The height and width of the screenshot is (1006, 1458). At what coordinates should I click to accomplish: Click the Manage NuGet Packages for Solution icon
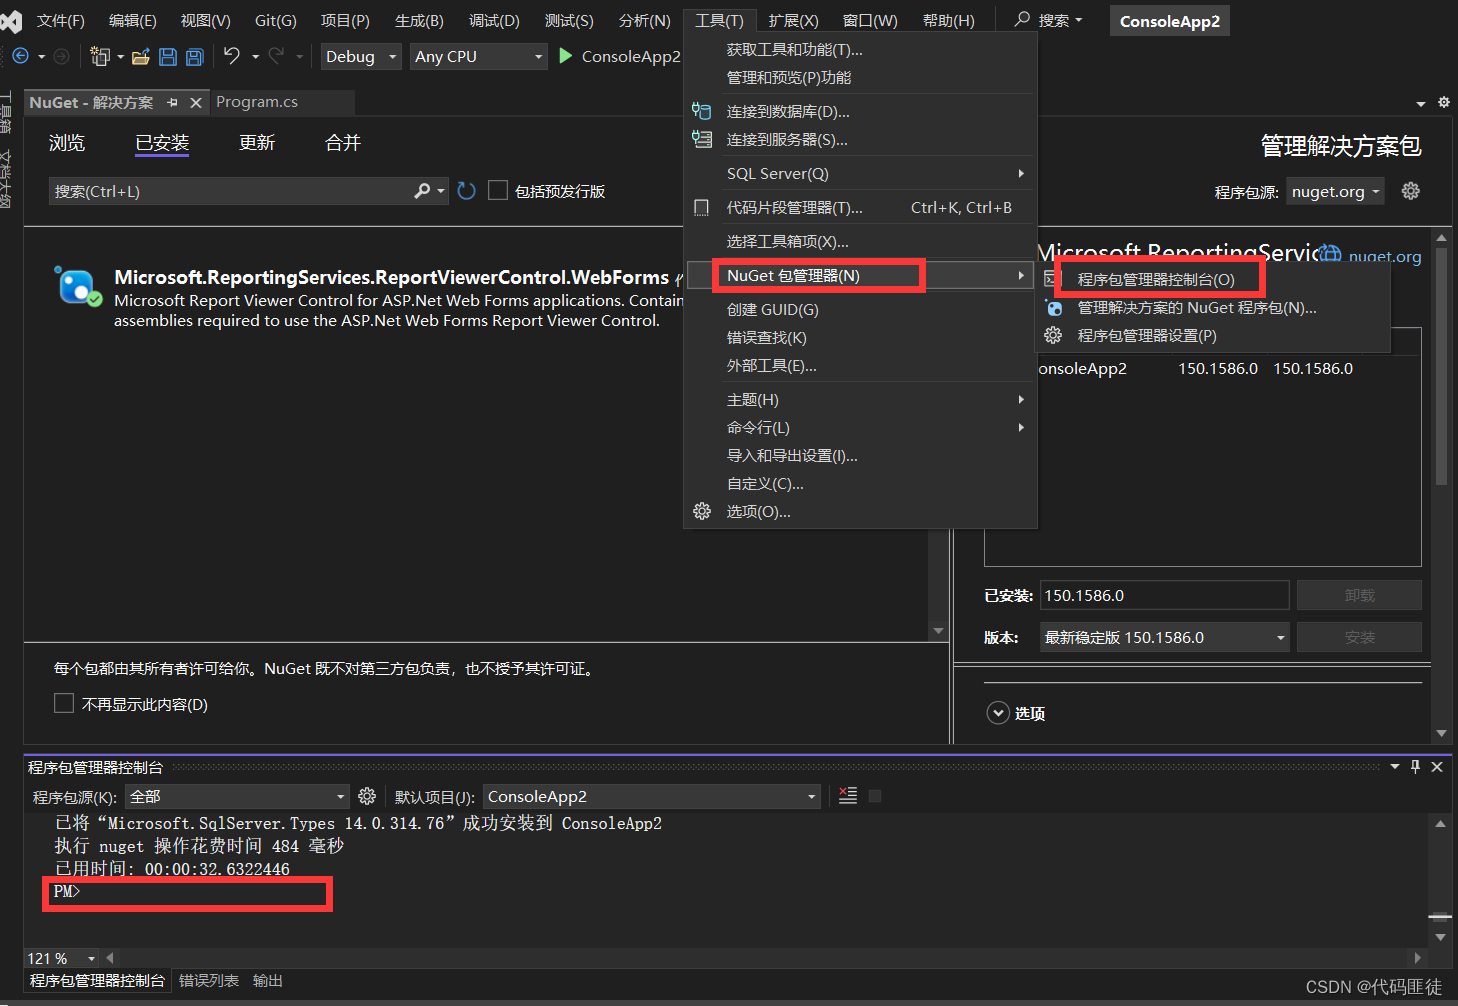1053,307
